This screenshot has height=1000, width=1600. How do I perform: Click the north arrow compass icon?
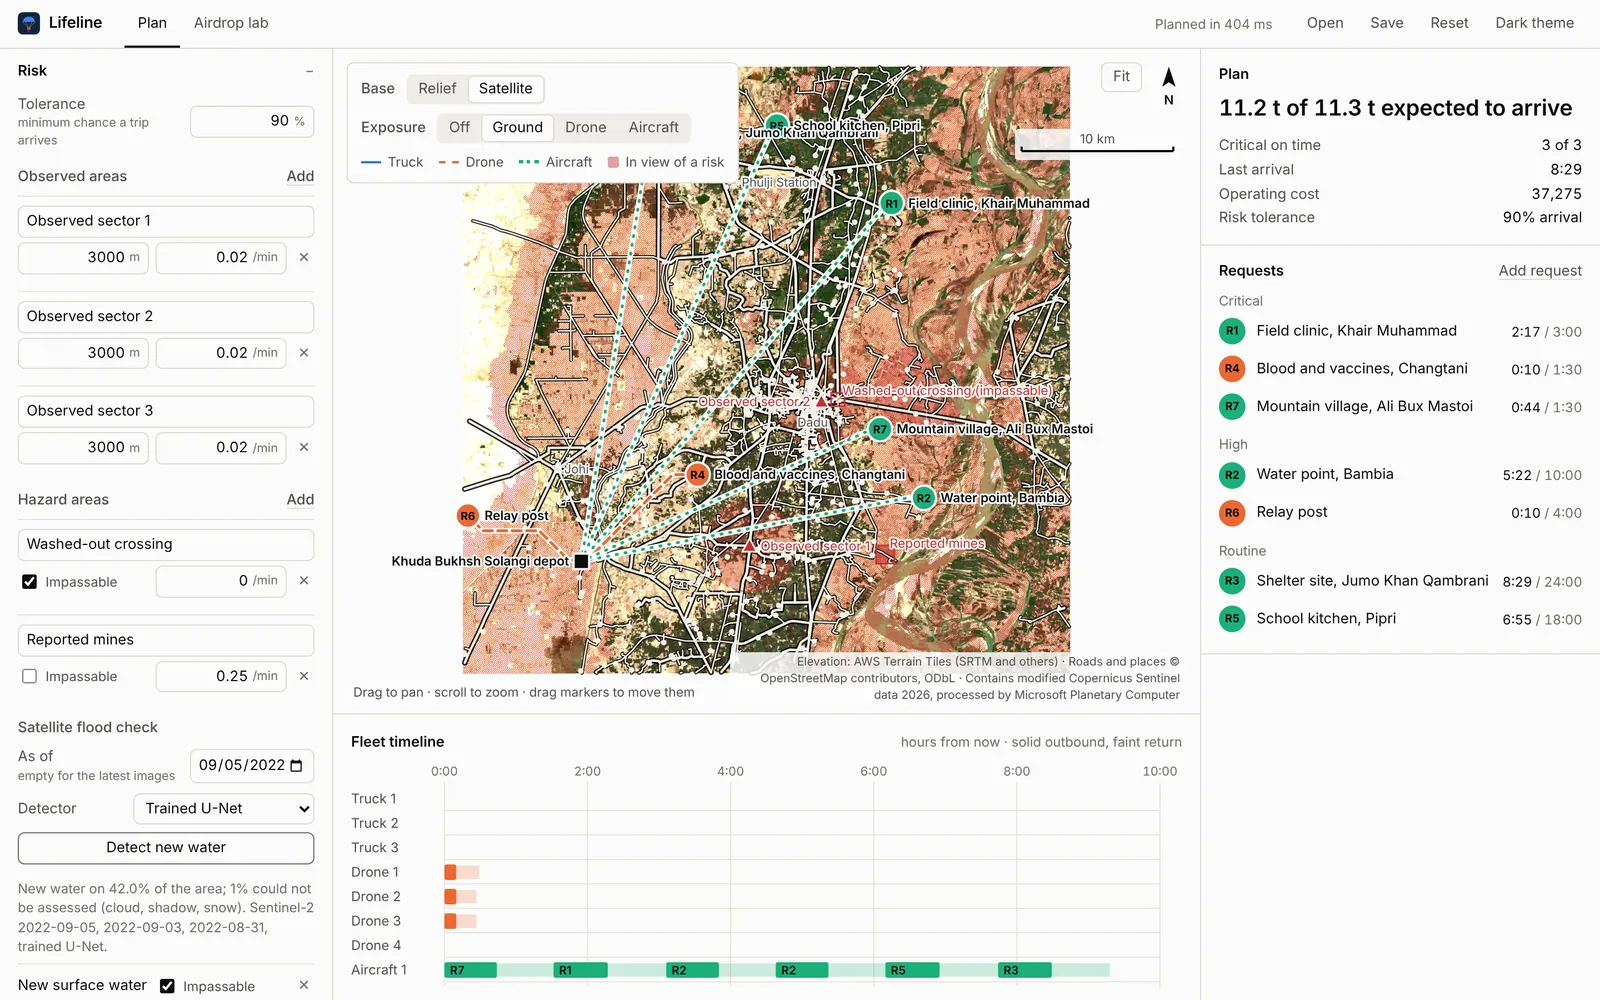point(1168,78)
